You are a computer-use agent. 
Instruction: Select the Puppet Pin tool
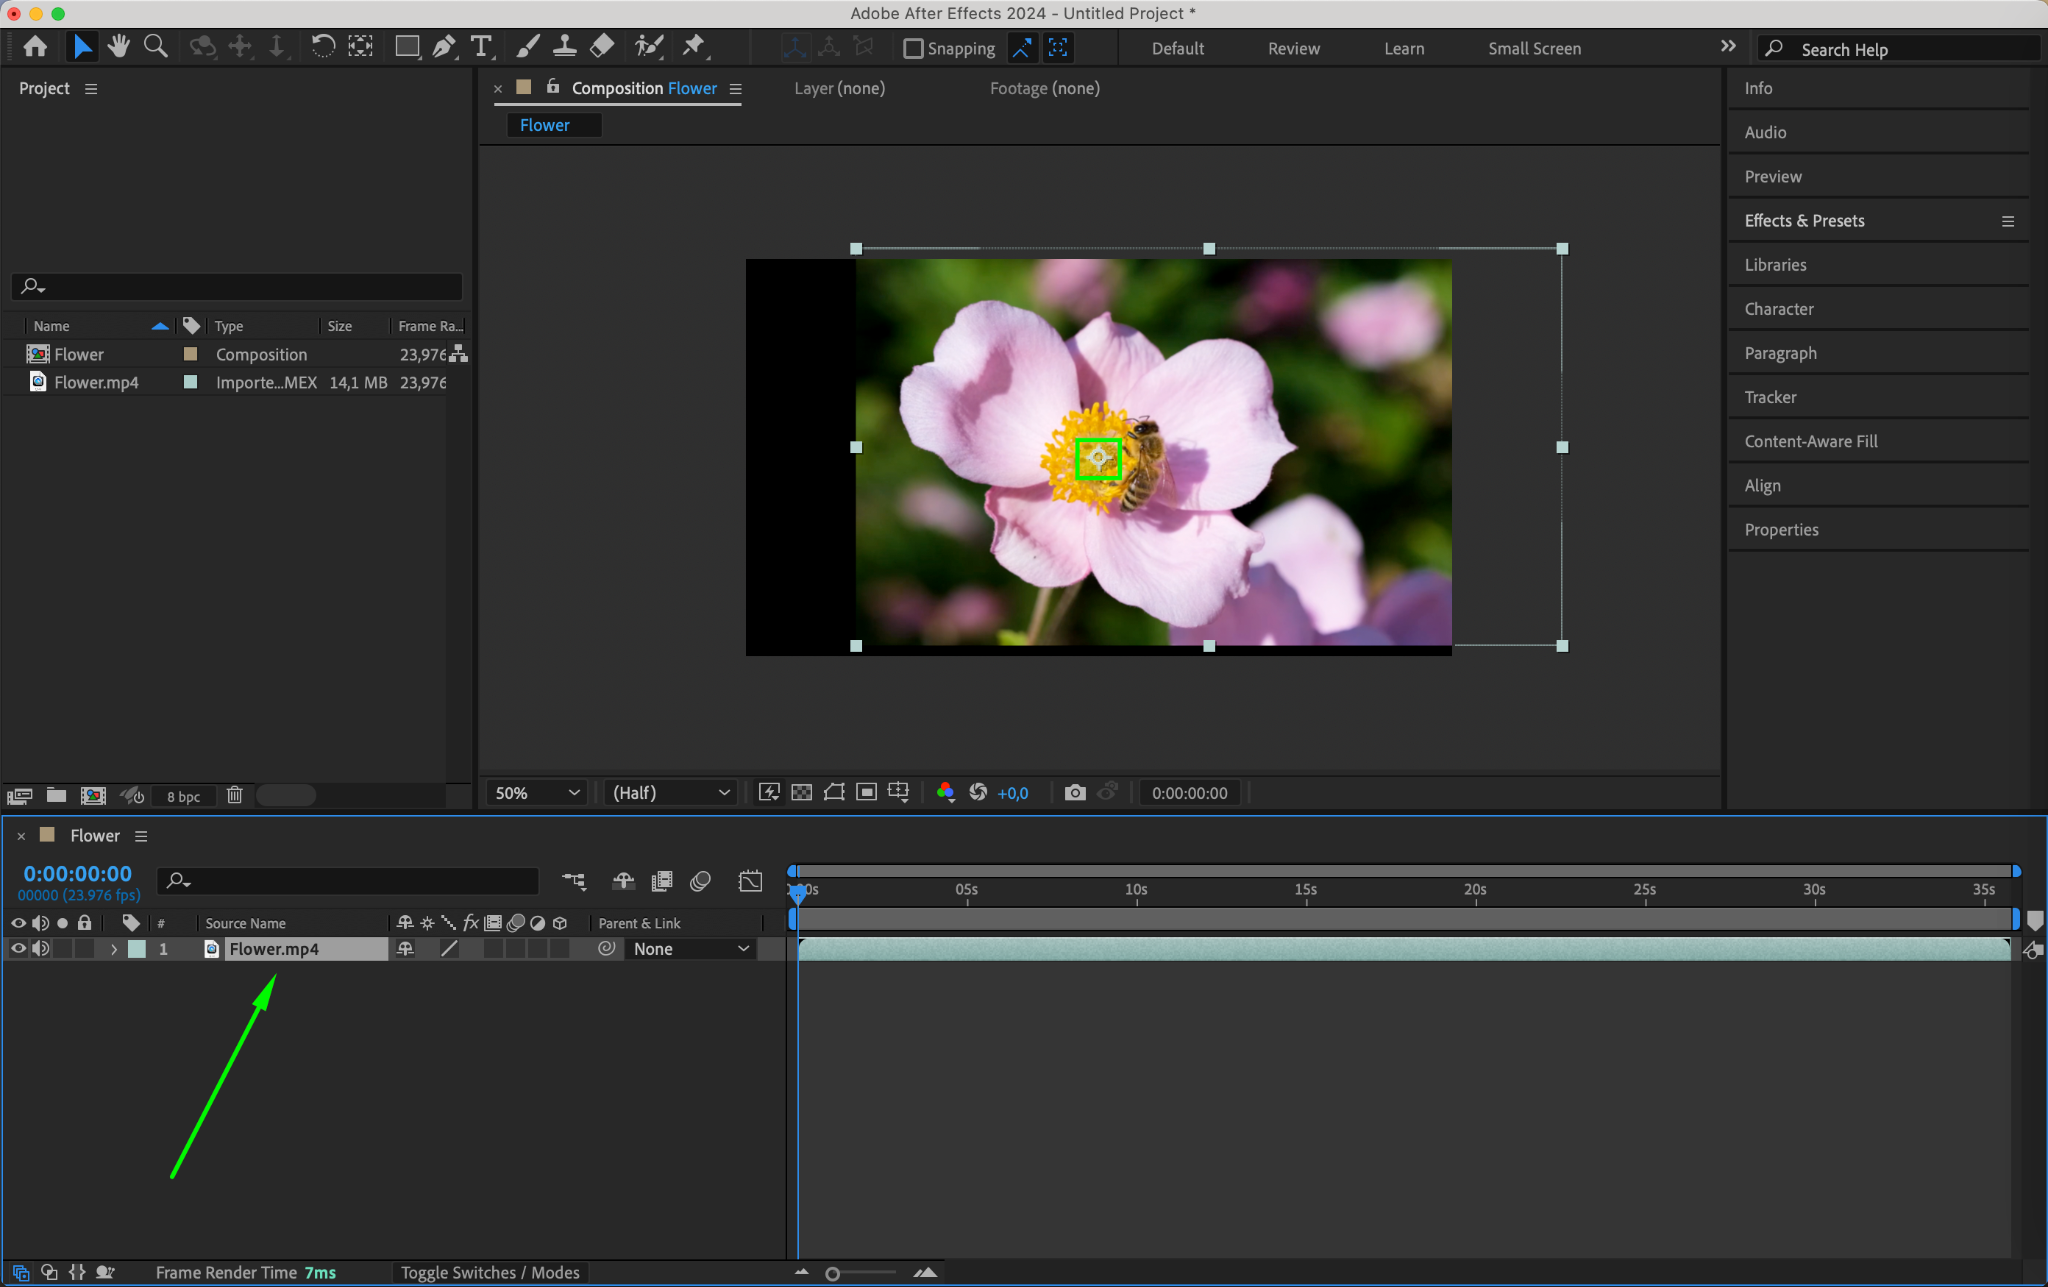[693, 46]
